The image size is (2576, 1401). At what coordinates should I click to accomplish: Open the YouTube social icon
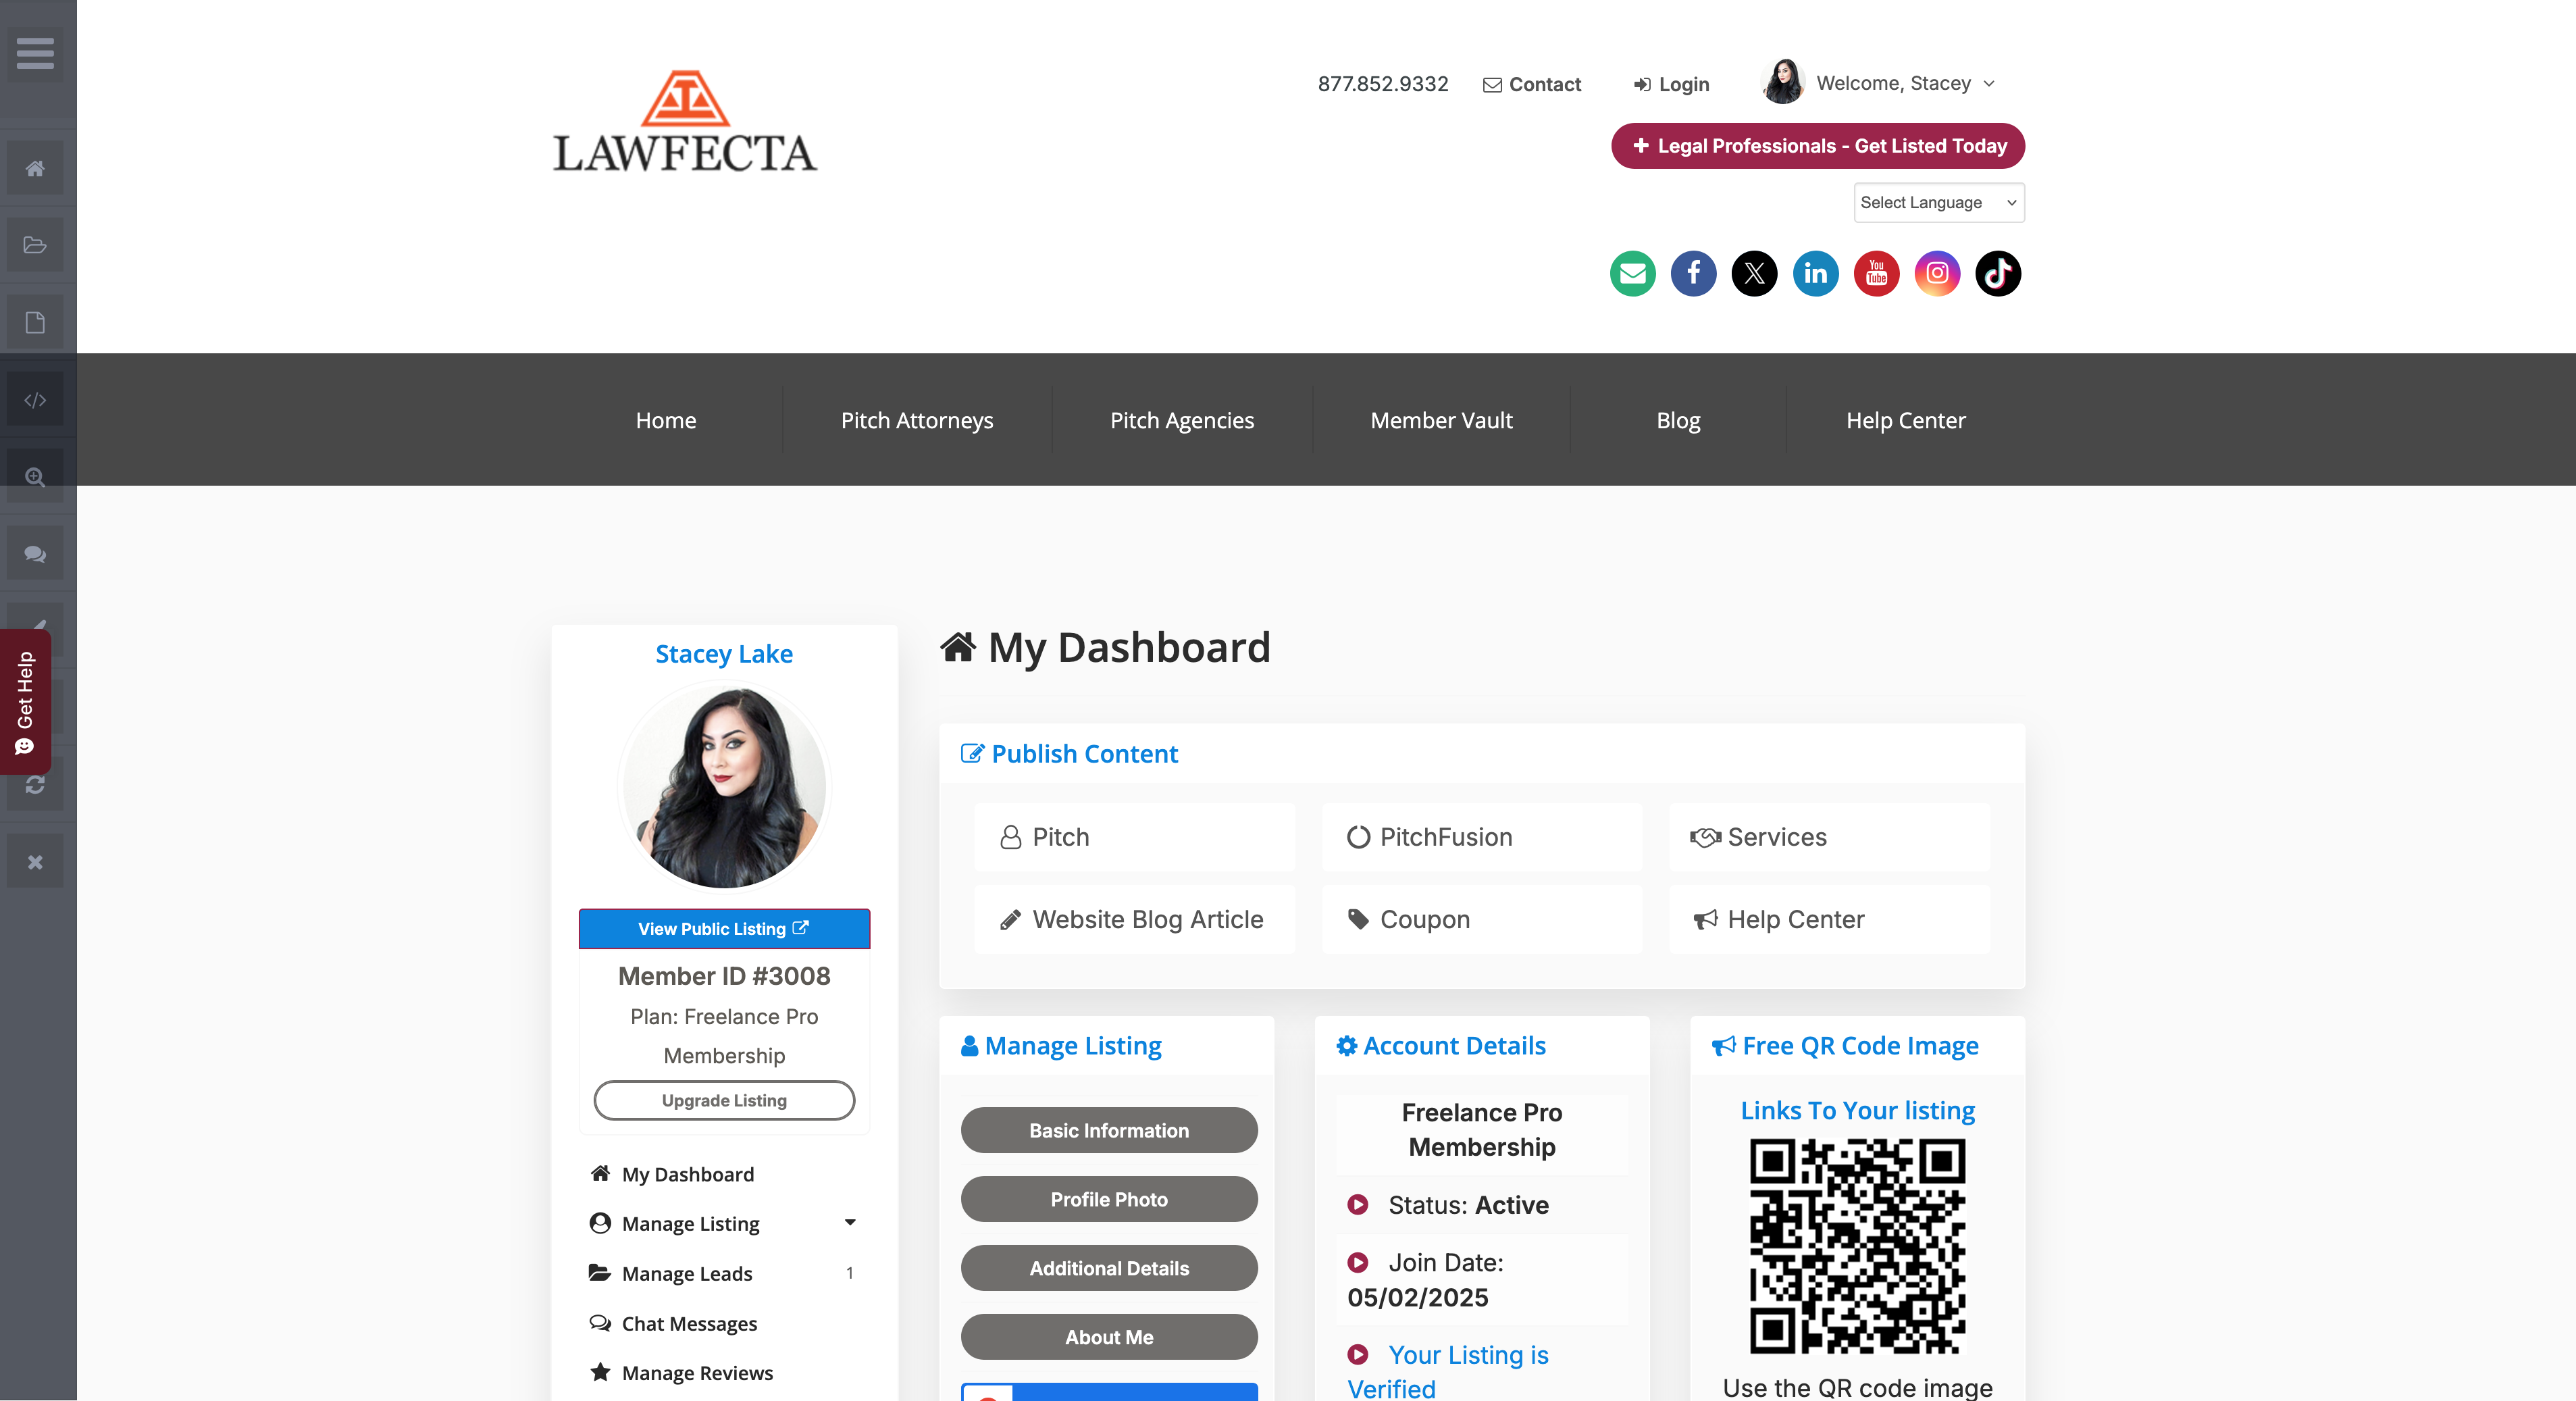pyautogui.click(x=1876, y=273)
